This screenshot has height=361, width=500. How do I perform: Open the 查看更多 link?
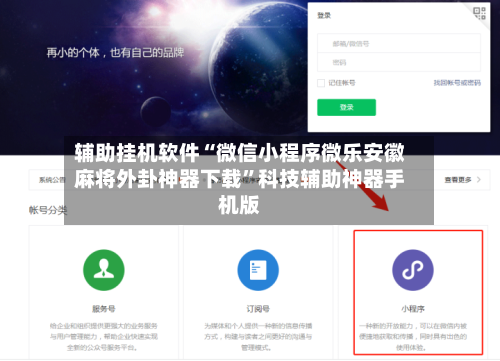click(x=458, y=180)
